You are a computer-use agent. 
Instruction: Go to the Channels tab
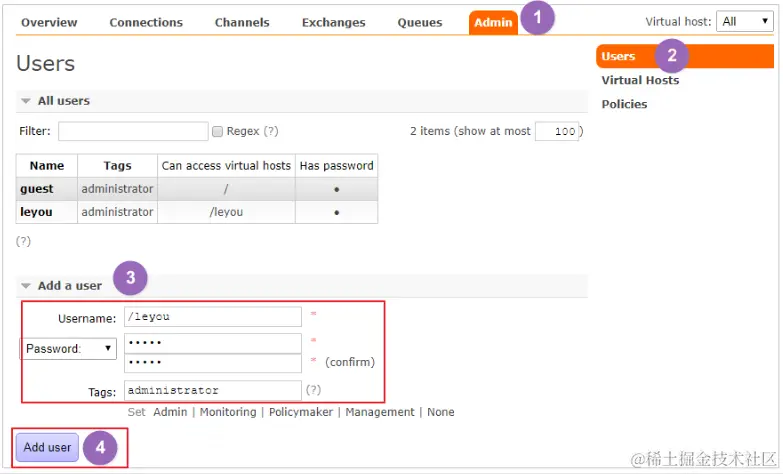click(x=242, y=22)
